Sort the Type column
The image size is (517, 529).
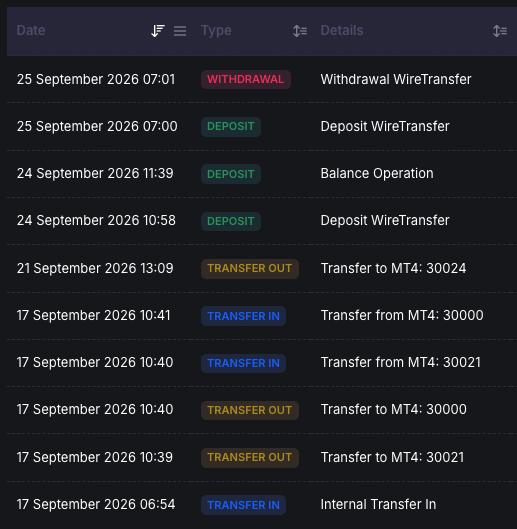click(300, 31)
